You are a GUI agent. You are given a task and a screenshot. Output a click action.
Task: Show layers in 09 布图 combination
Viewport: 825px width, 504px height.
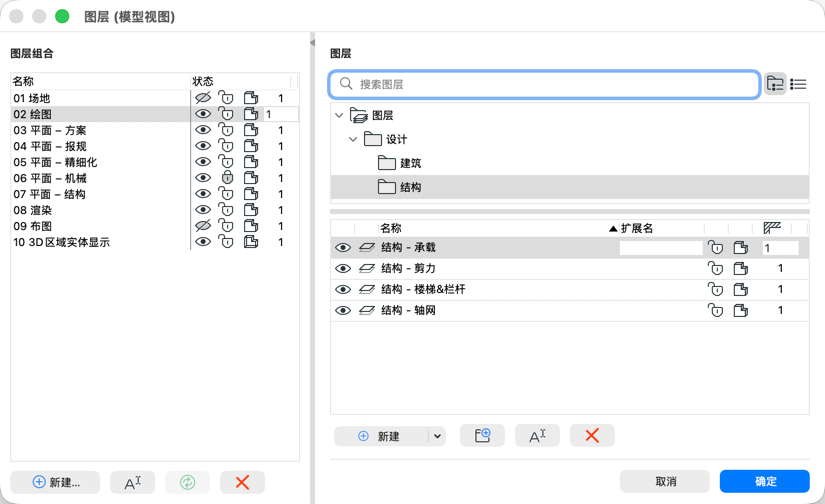point(203,226)
